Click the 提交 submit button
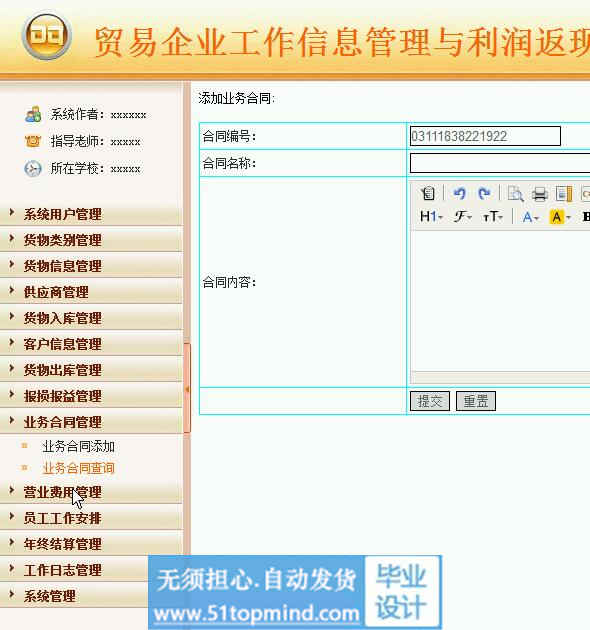 [430, 401]
